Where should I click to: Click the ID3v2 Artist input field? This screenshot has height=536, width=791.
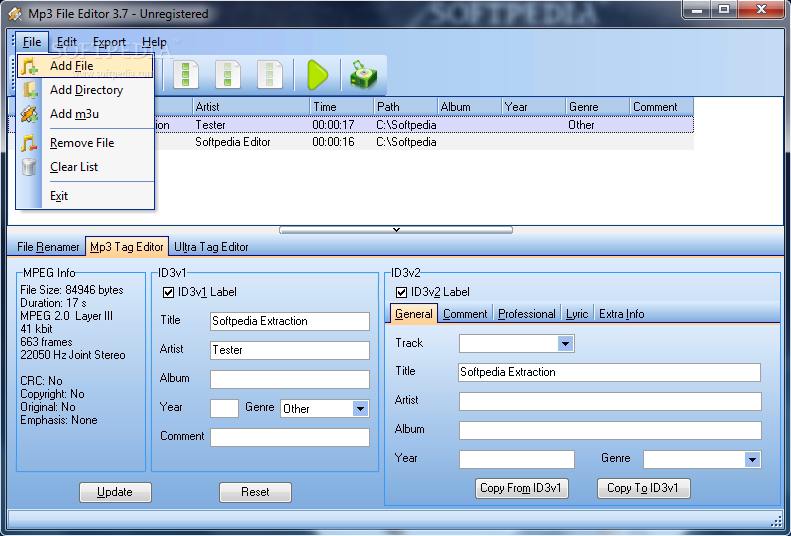coord(610,402)
